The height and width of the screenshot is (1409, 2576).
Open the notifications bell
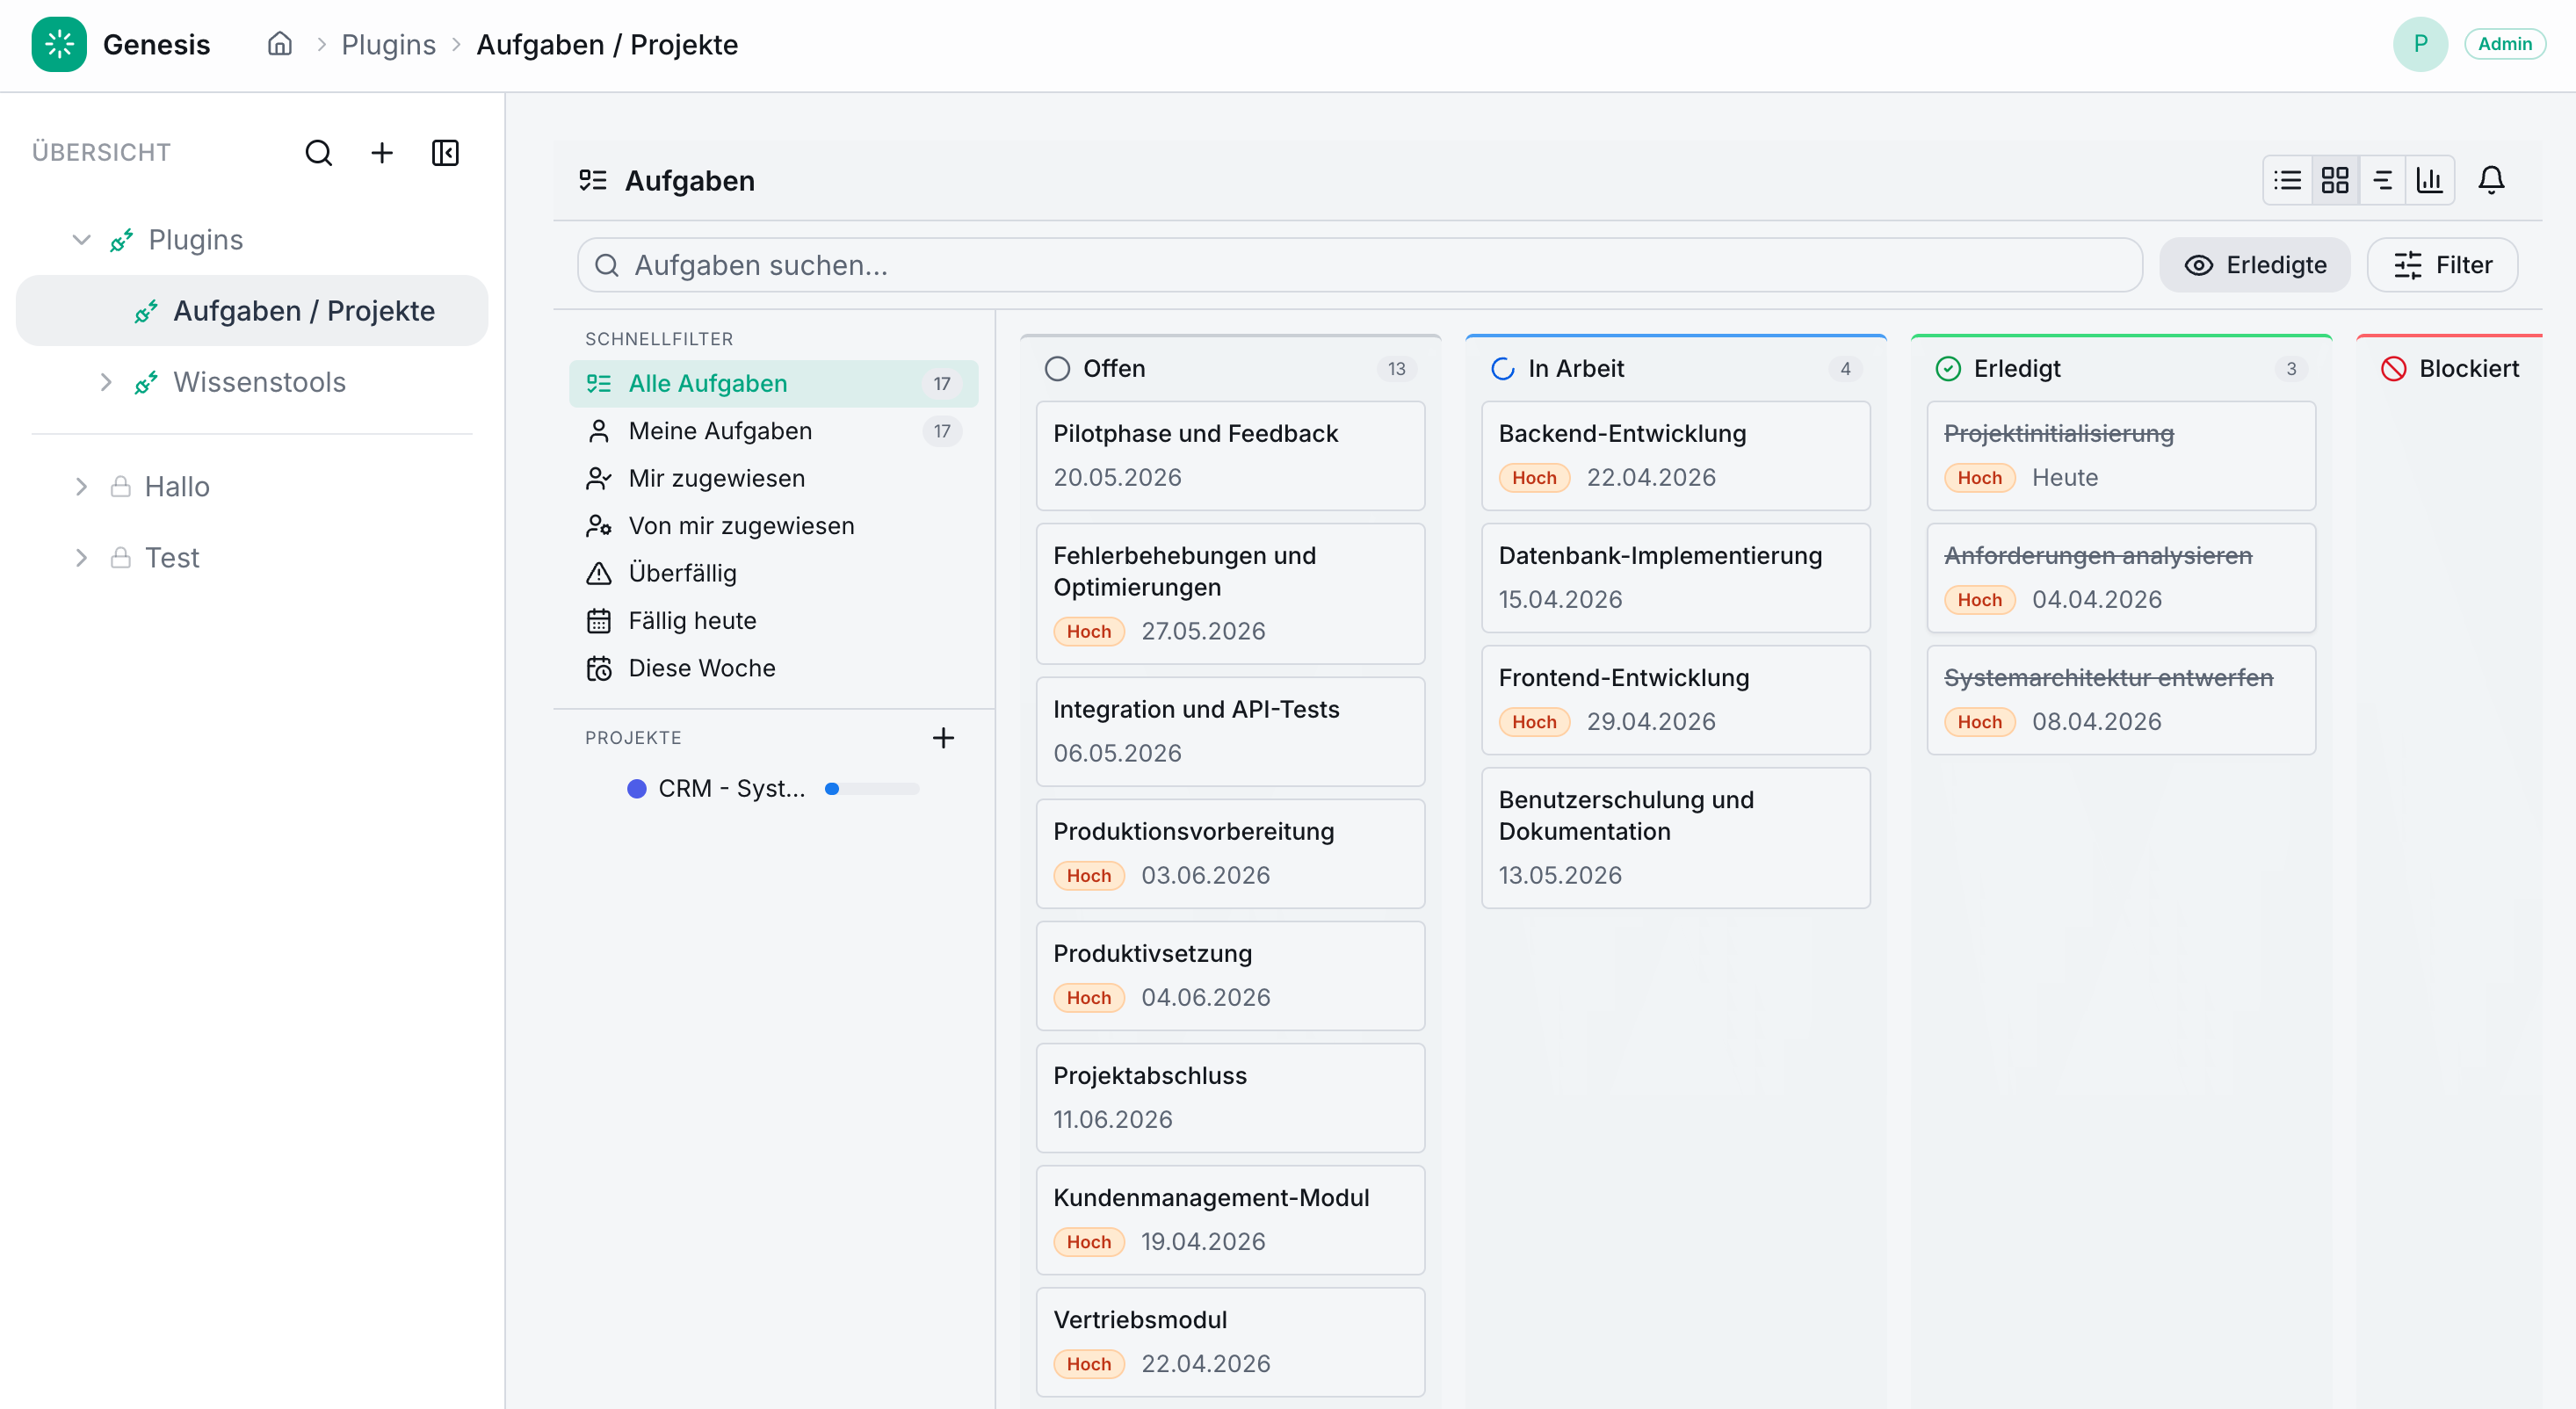click(x=2491, y=180)
